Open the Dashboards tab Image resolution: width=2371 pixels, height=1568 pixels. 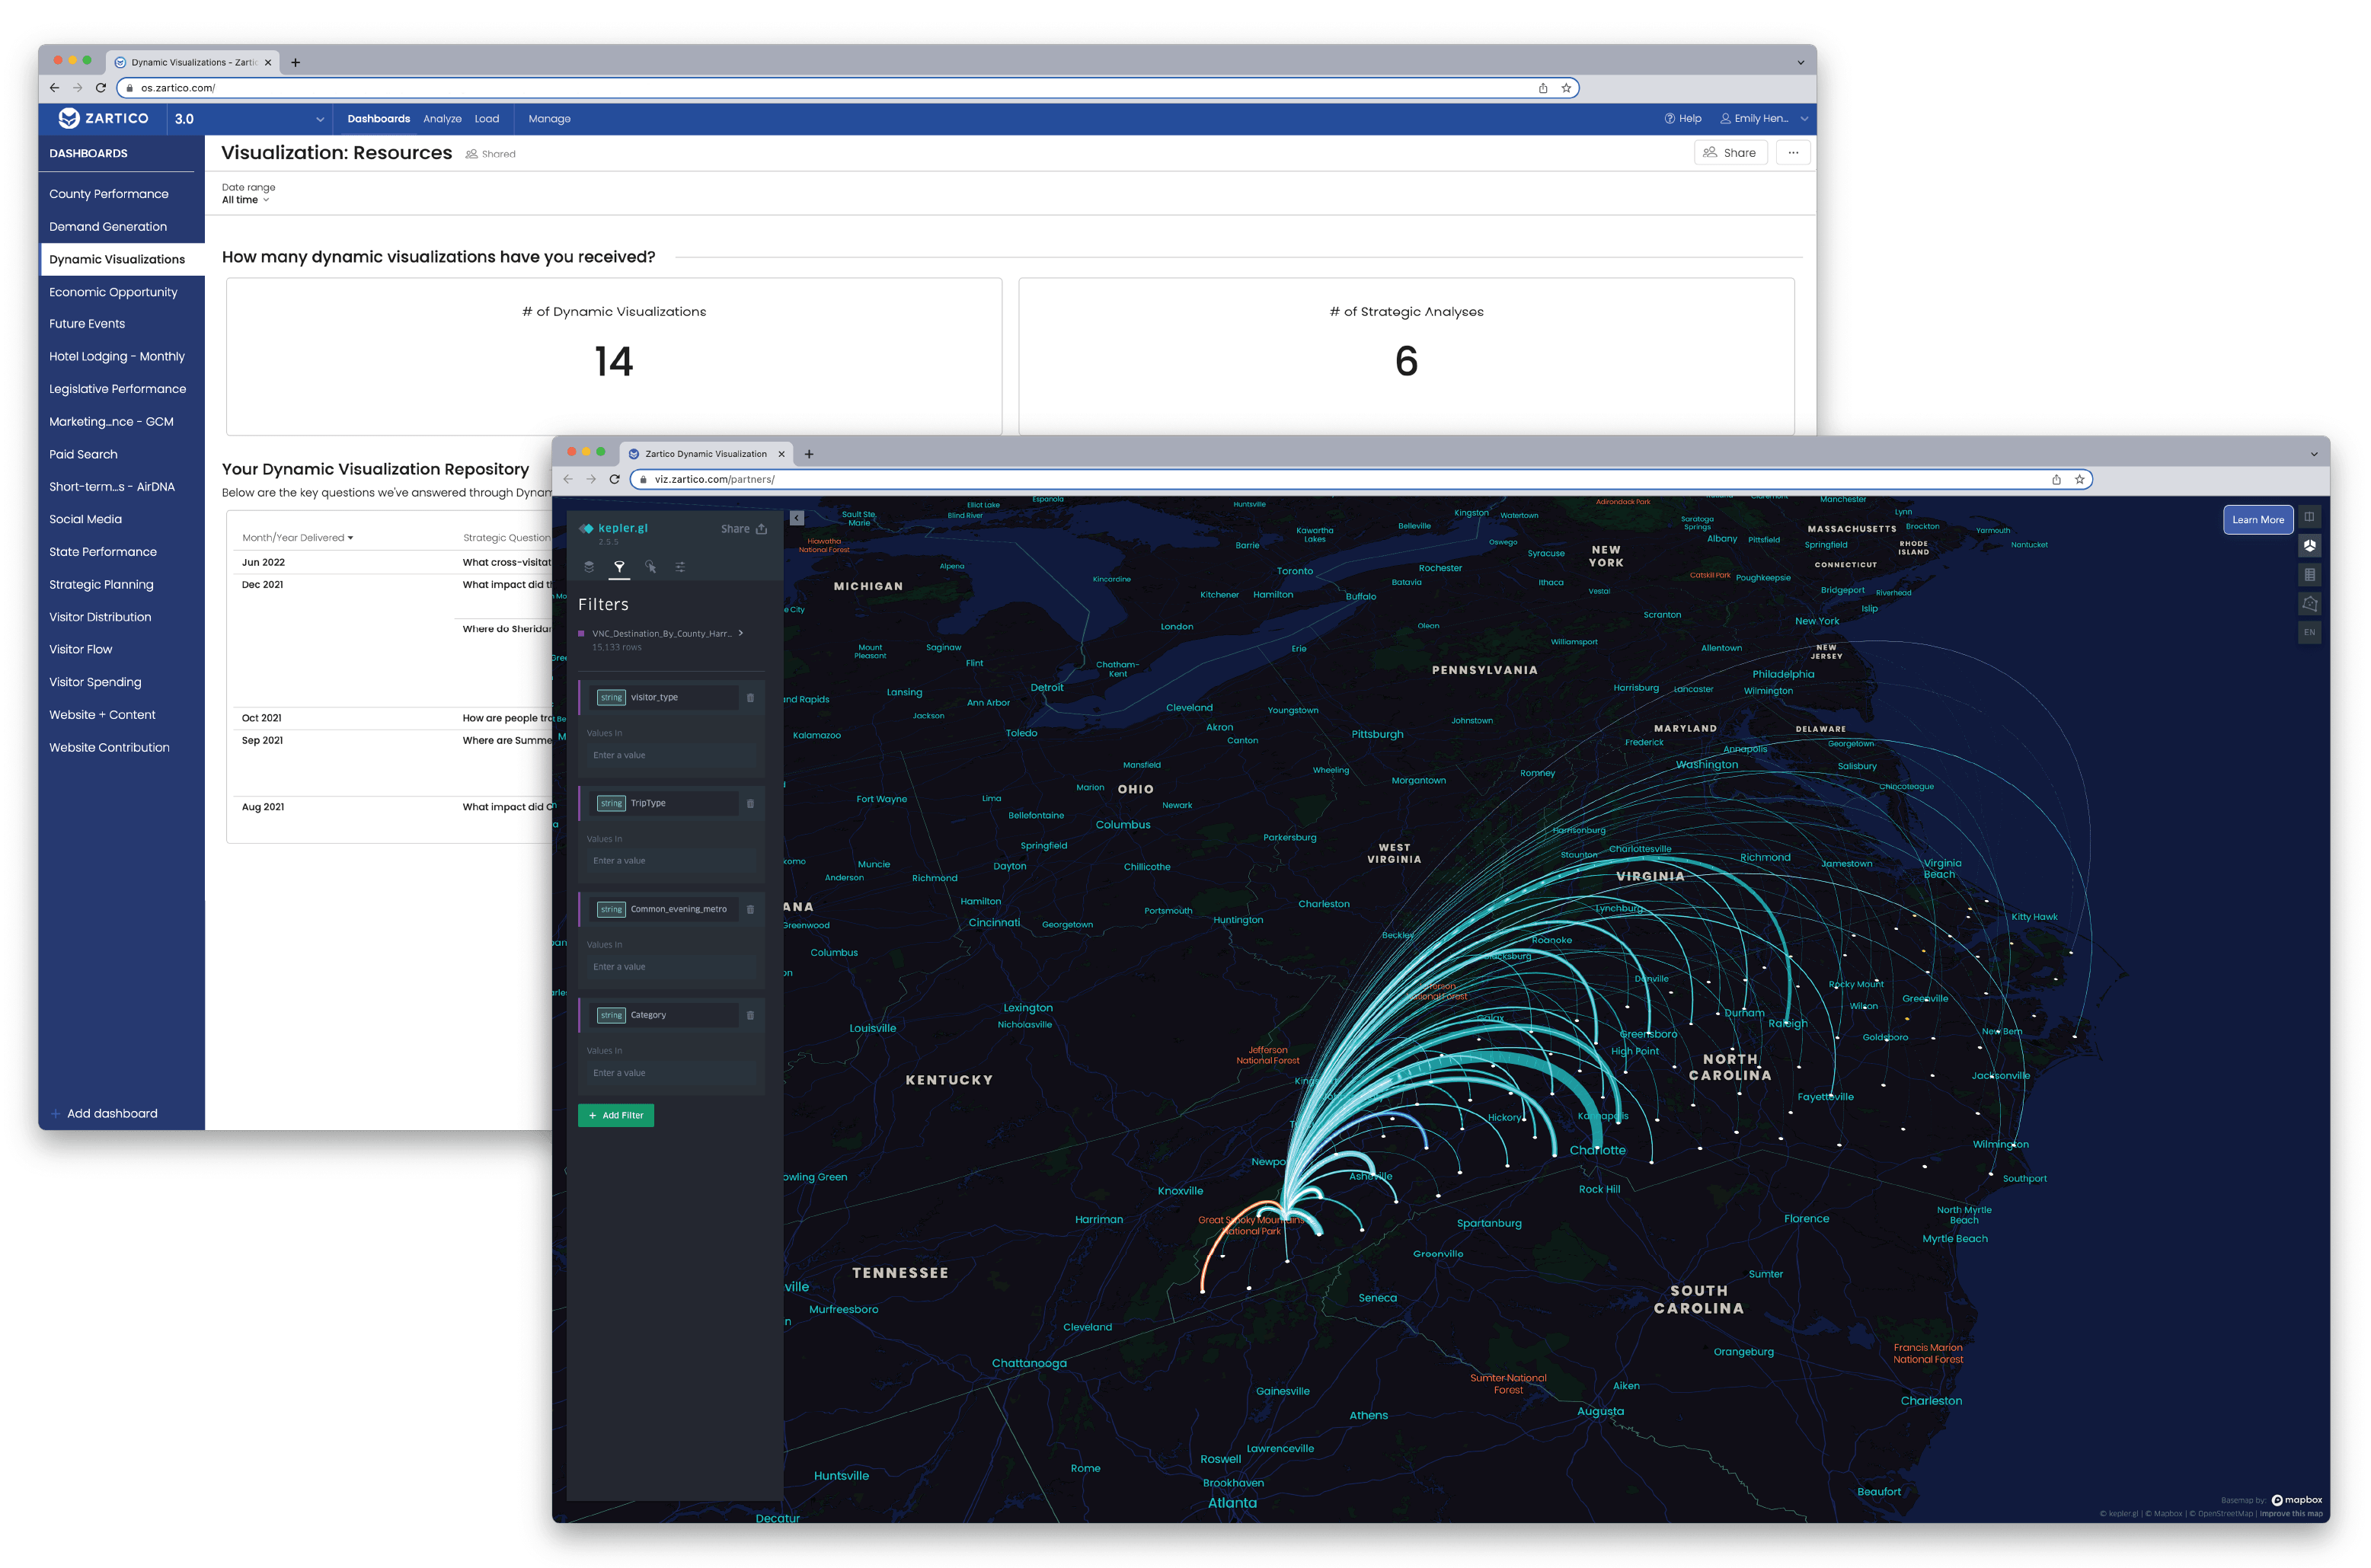[378, 119]
